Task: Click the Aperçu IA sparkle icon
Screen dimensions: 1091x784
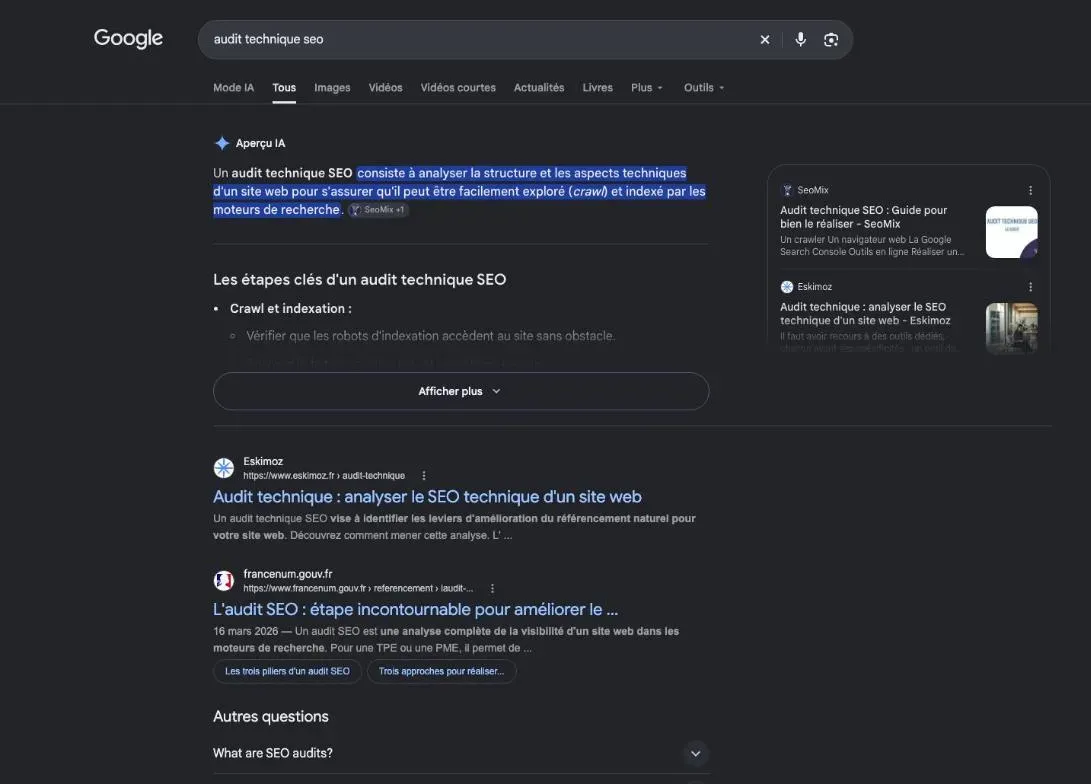Action: pyautogui.click(x=222, y=143)
